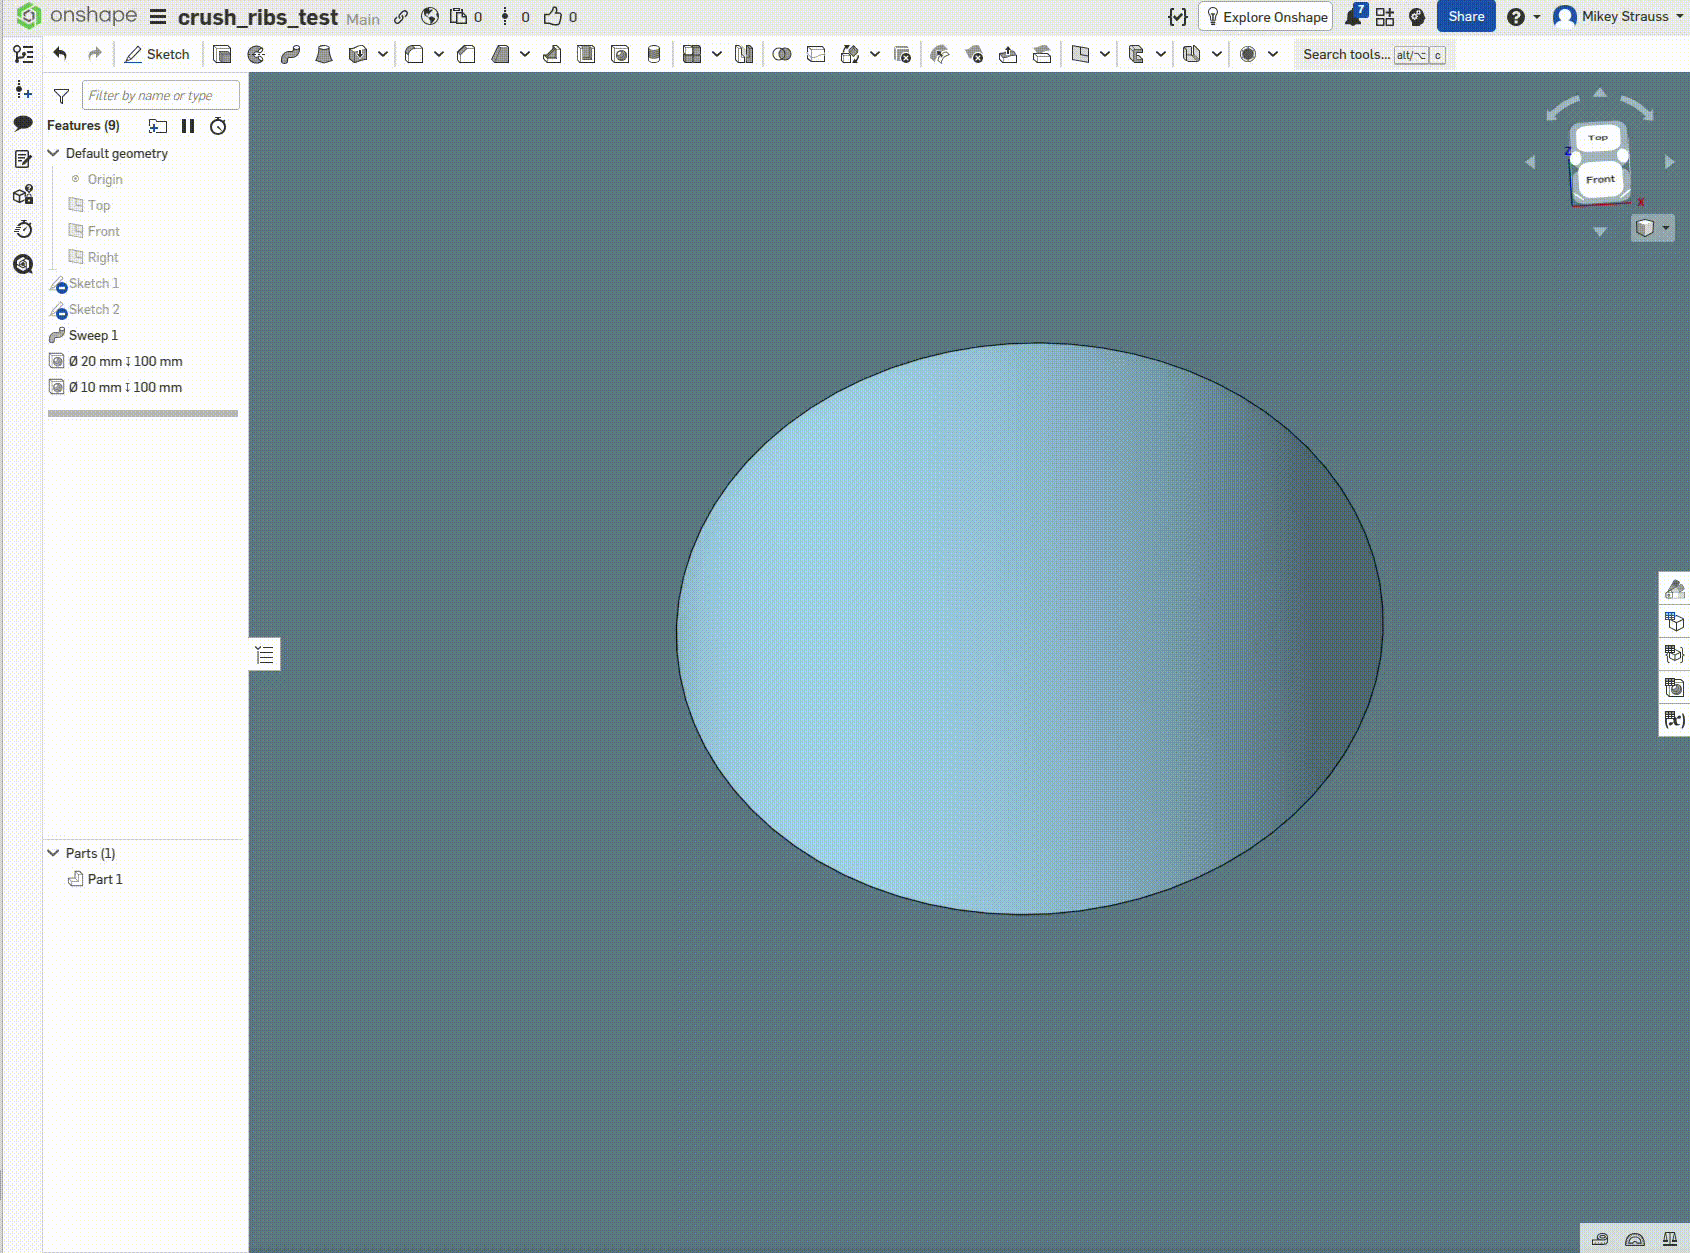Open the Fillet tool dropdown arrow
Image resolution: width=1690 pixels, height=1253 pixels.
tap(439, 54)
